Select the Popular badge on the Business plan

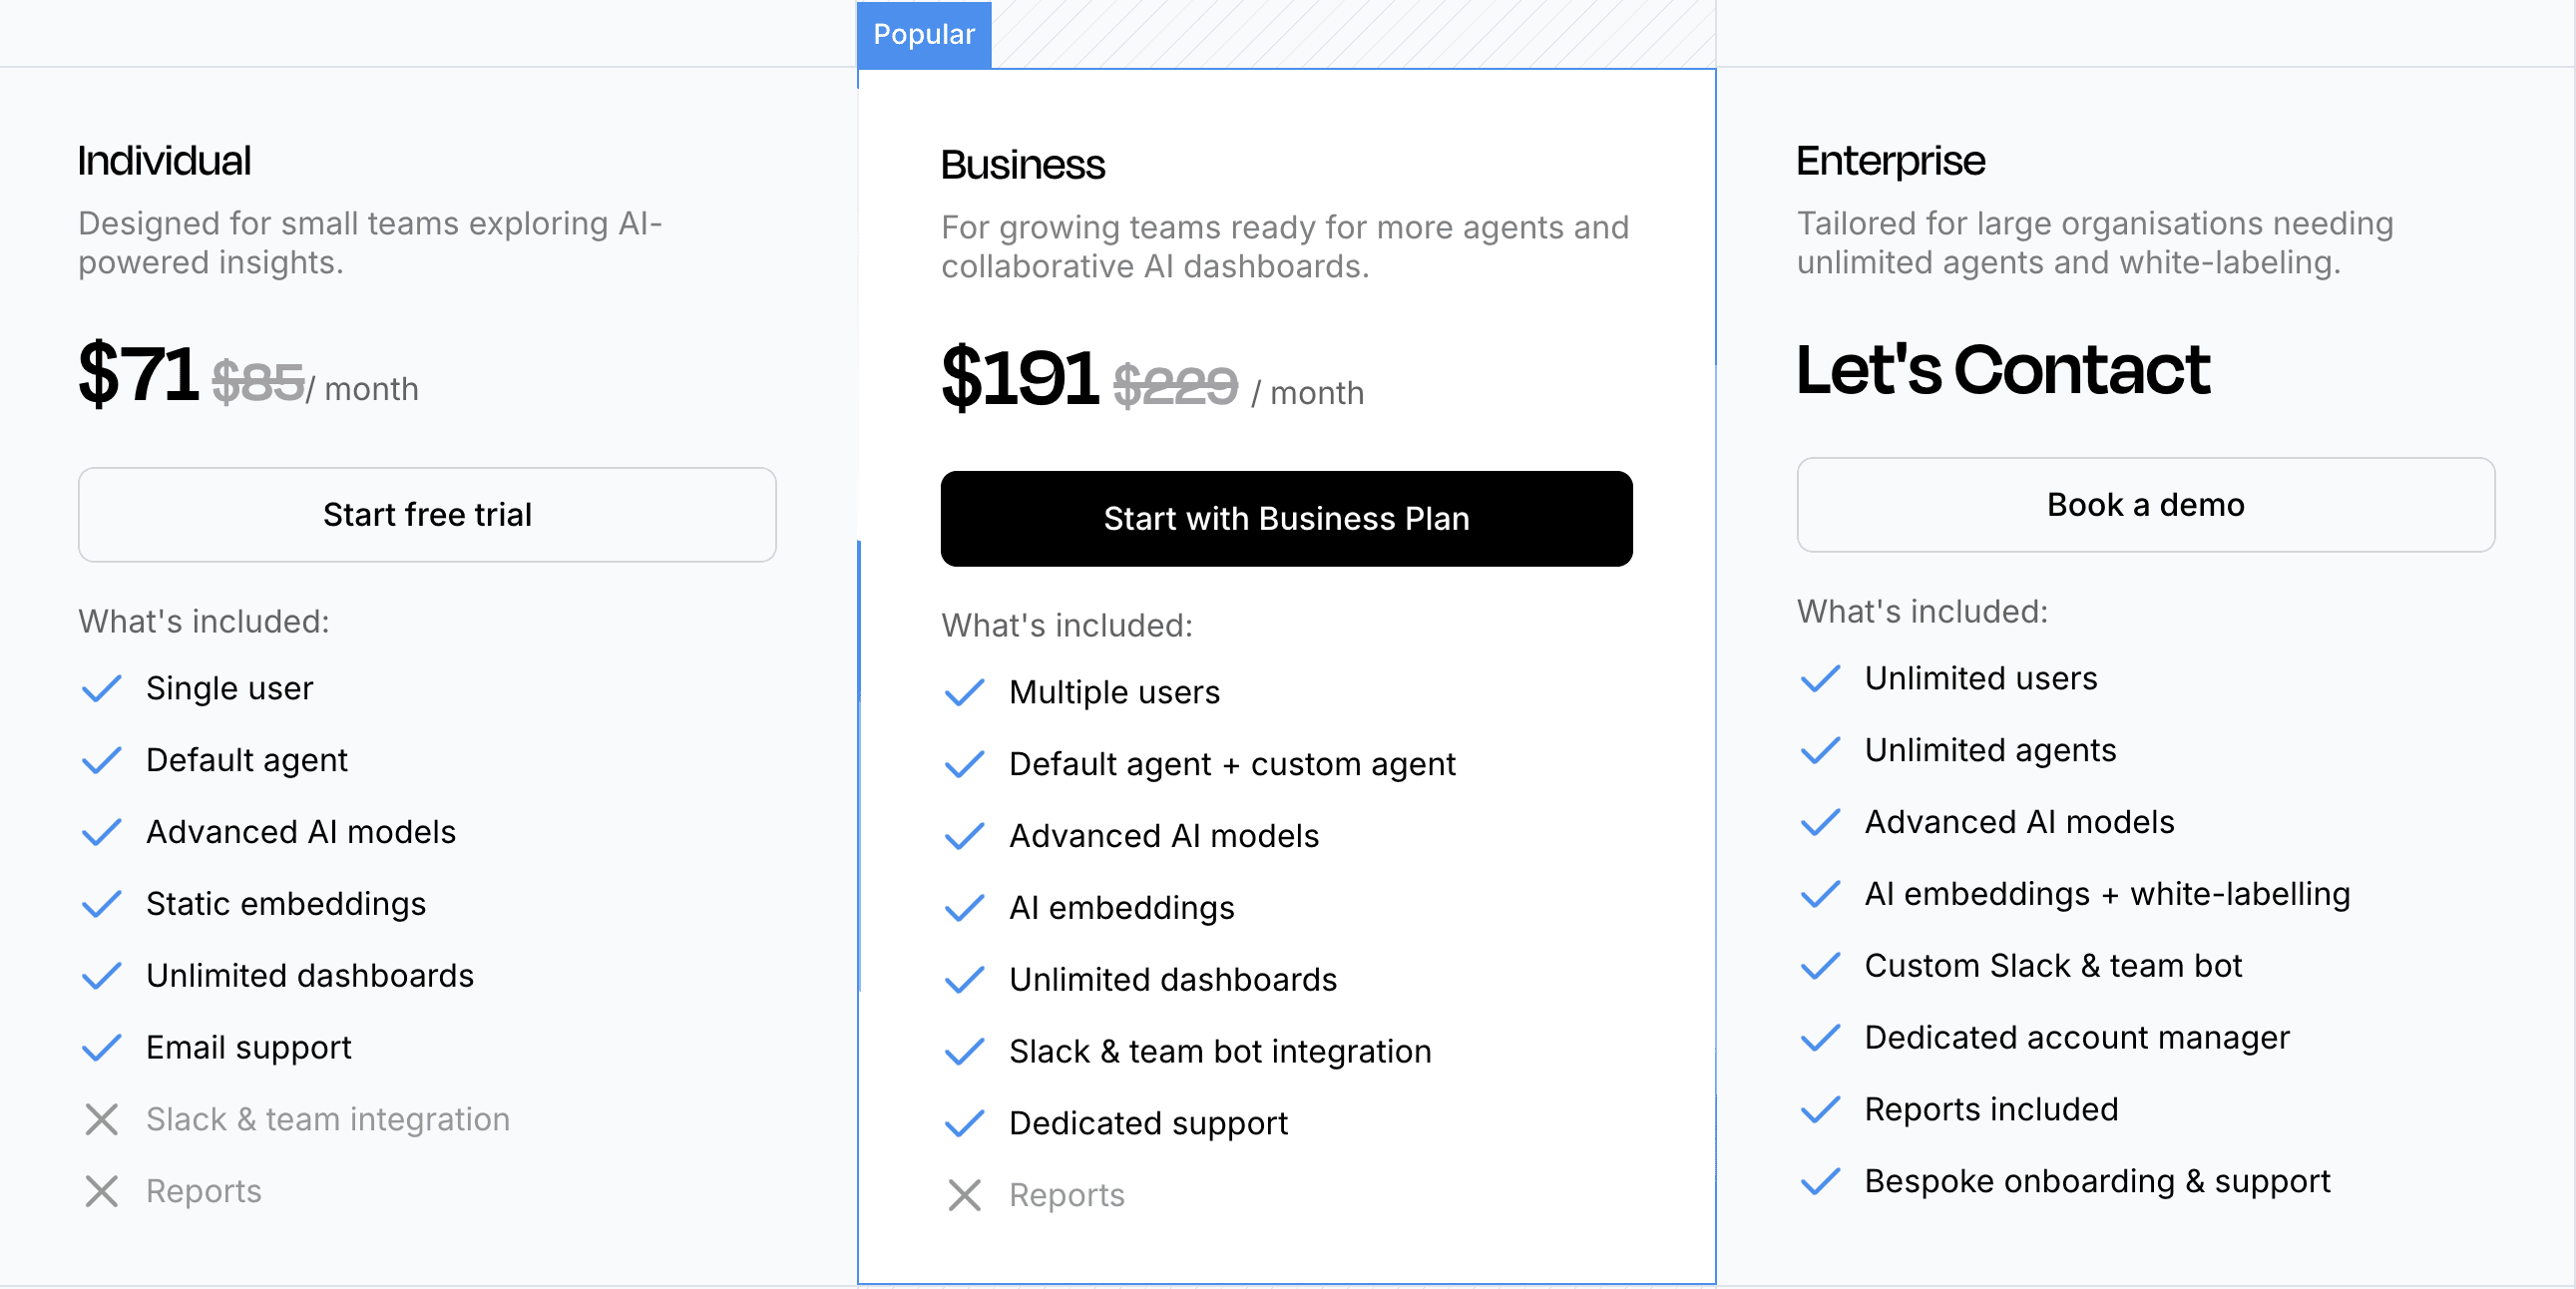[923, 34]
